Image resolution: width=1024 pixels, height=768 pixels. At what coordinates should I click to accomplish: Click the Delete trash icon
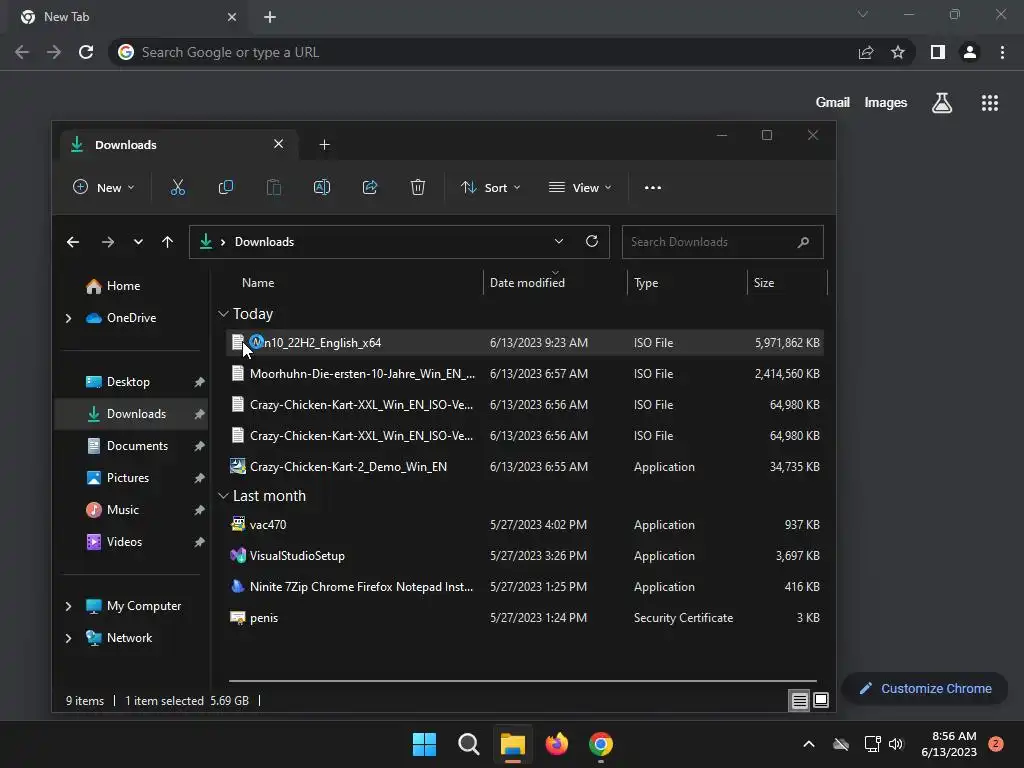click(418, 187)
